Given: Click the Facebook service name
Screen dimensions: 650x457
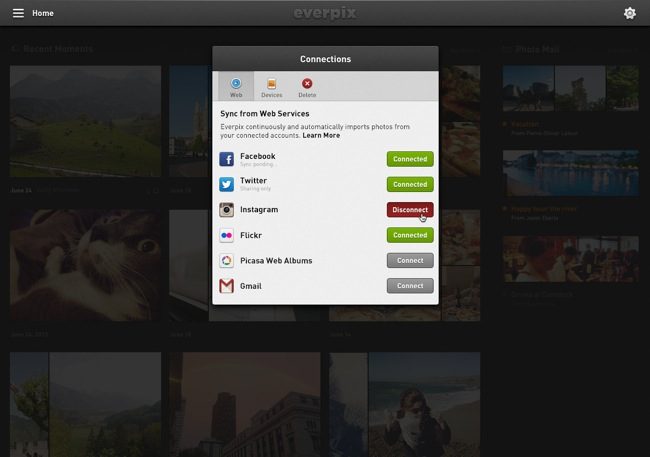Looking at the screenshot, I should 258,156.
